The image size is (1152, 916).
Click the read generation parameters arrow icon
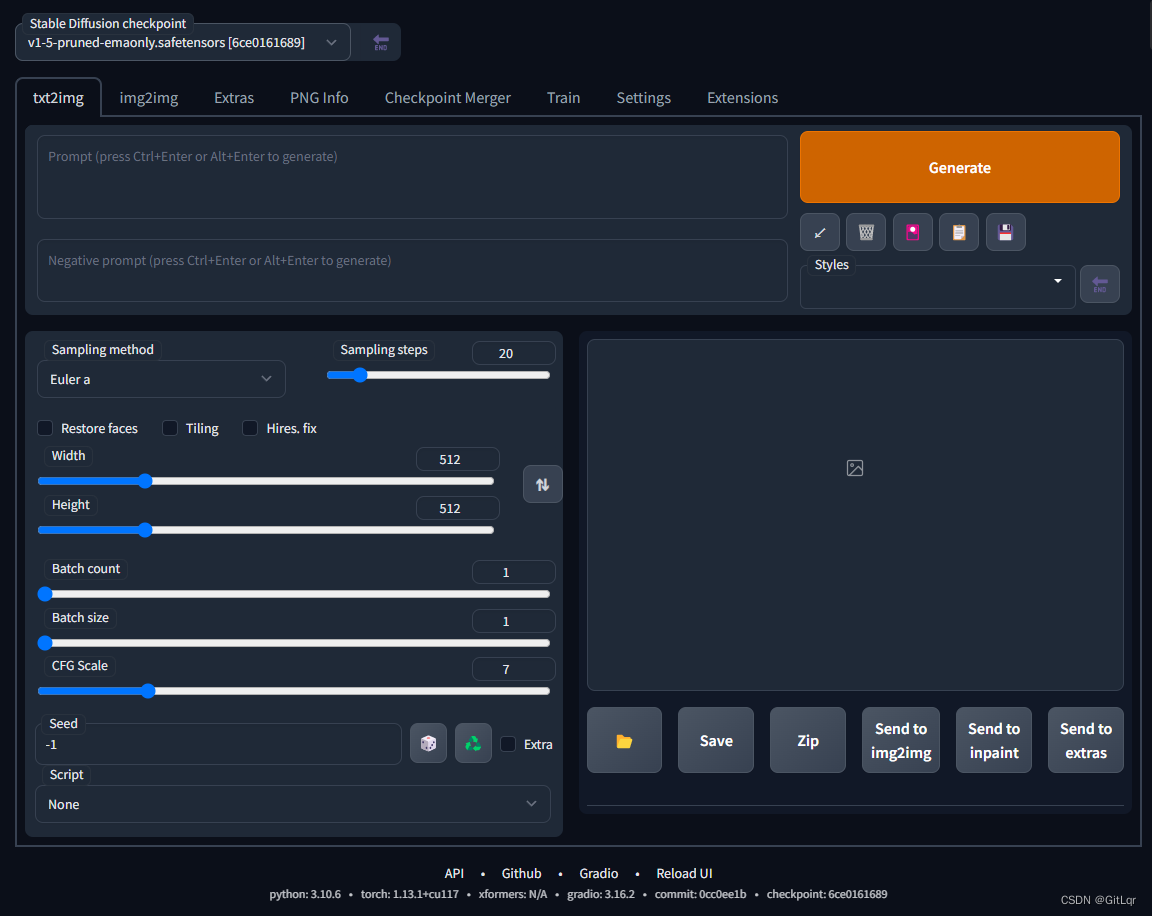(x=819, y=233)
